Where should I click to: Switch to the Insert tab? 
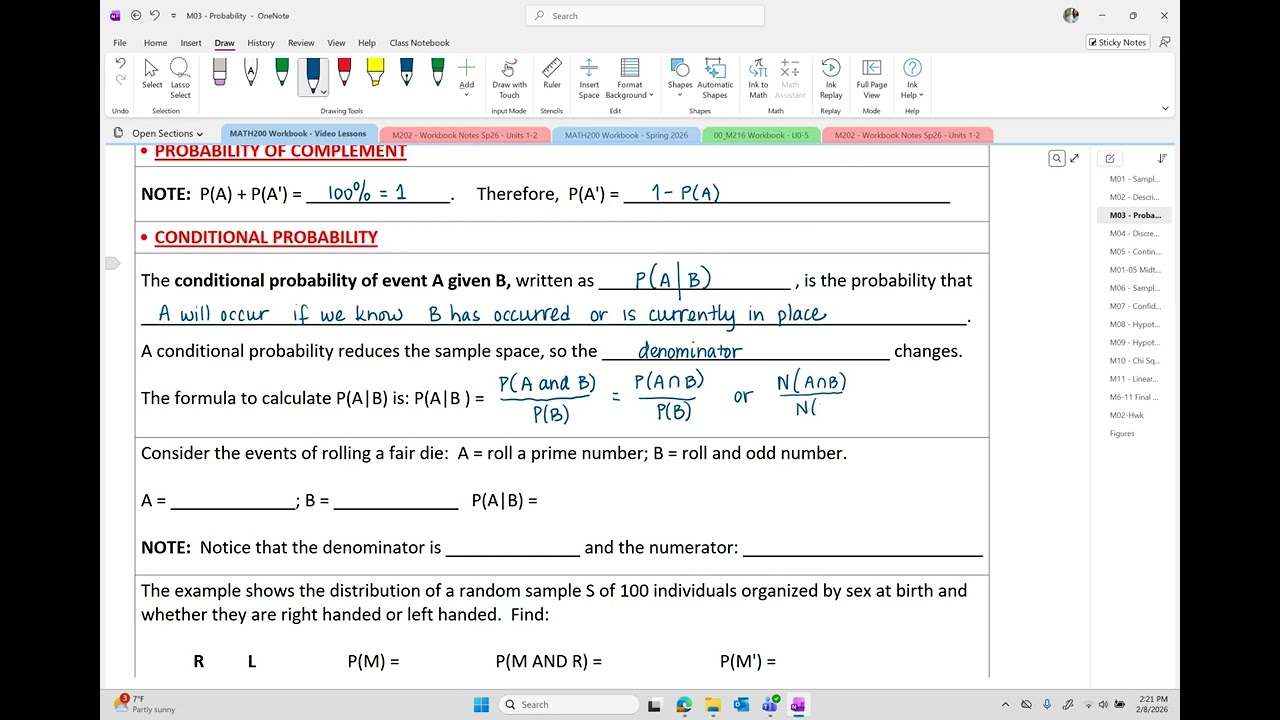tap(191, 43)
